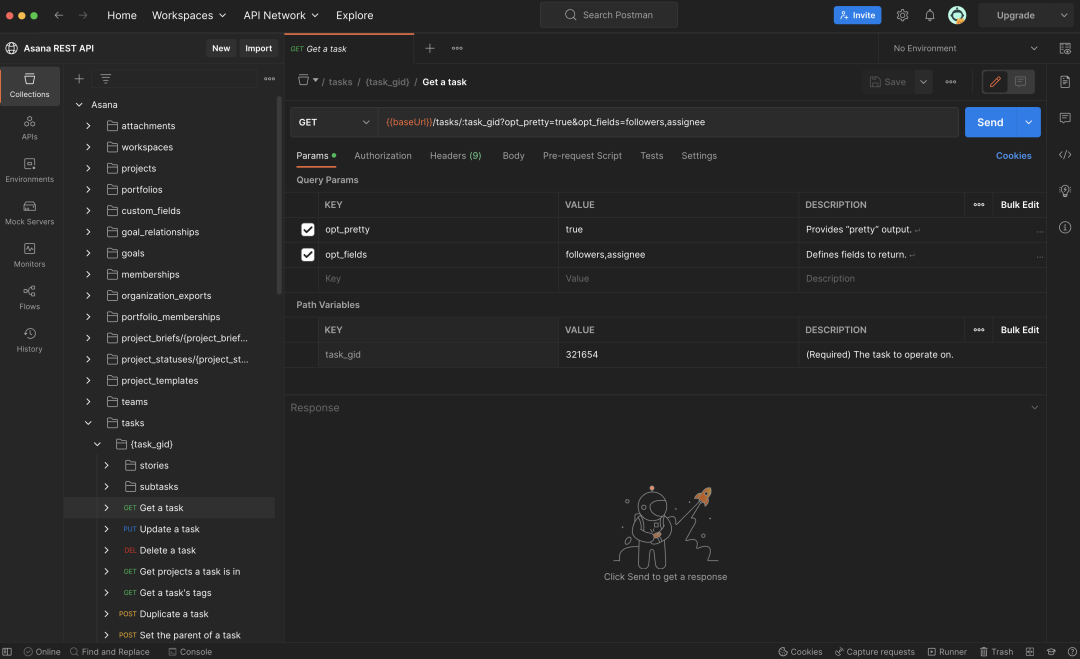
Task: Expand the attachments folder
Action: click(x=87, y=125)
